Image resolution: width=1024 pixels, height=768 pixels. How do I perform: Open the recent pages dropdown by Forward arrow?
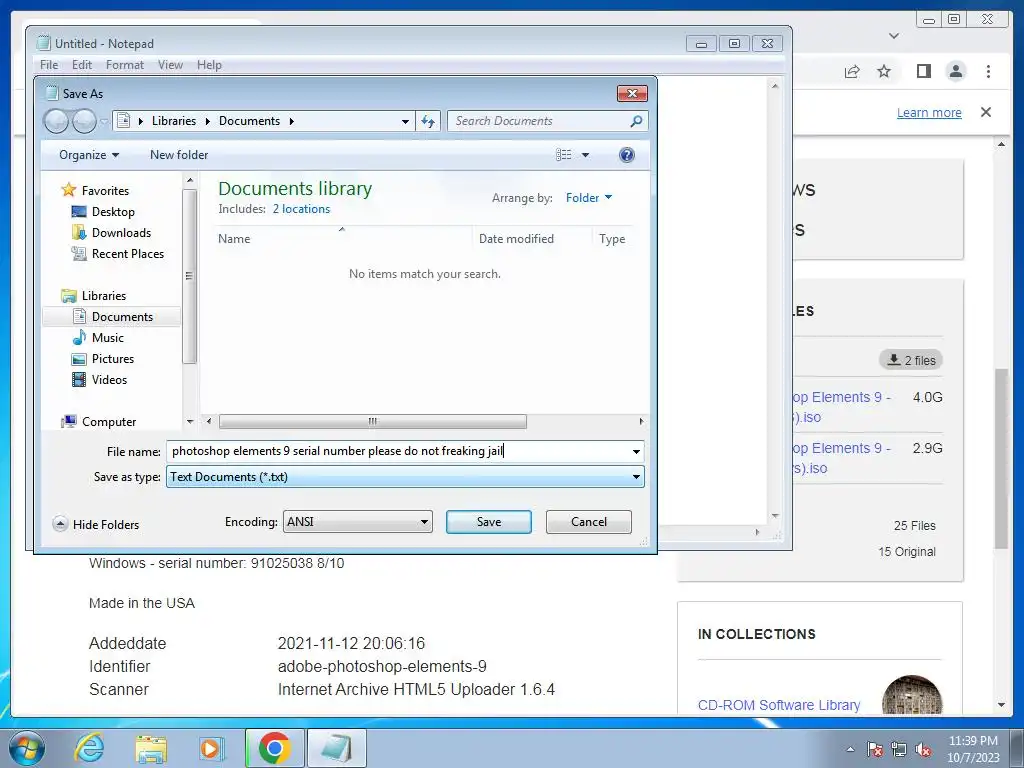(104, 121)
